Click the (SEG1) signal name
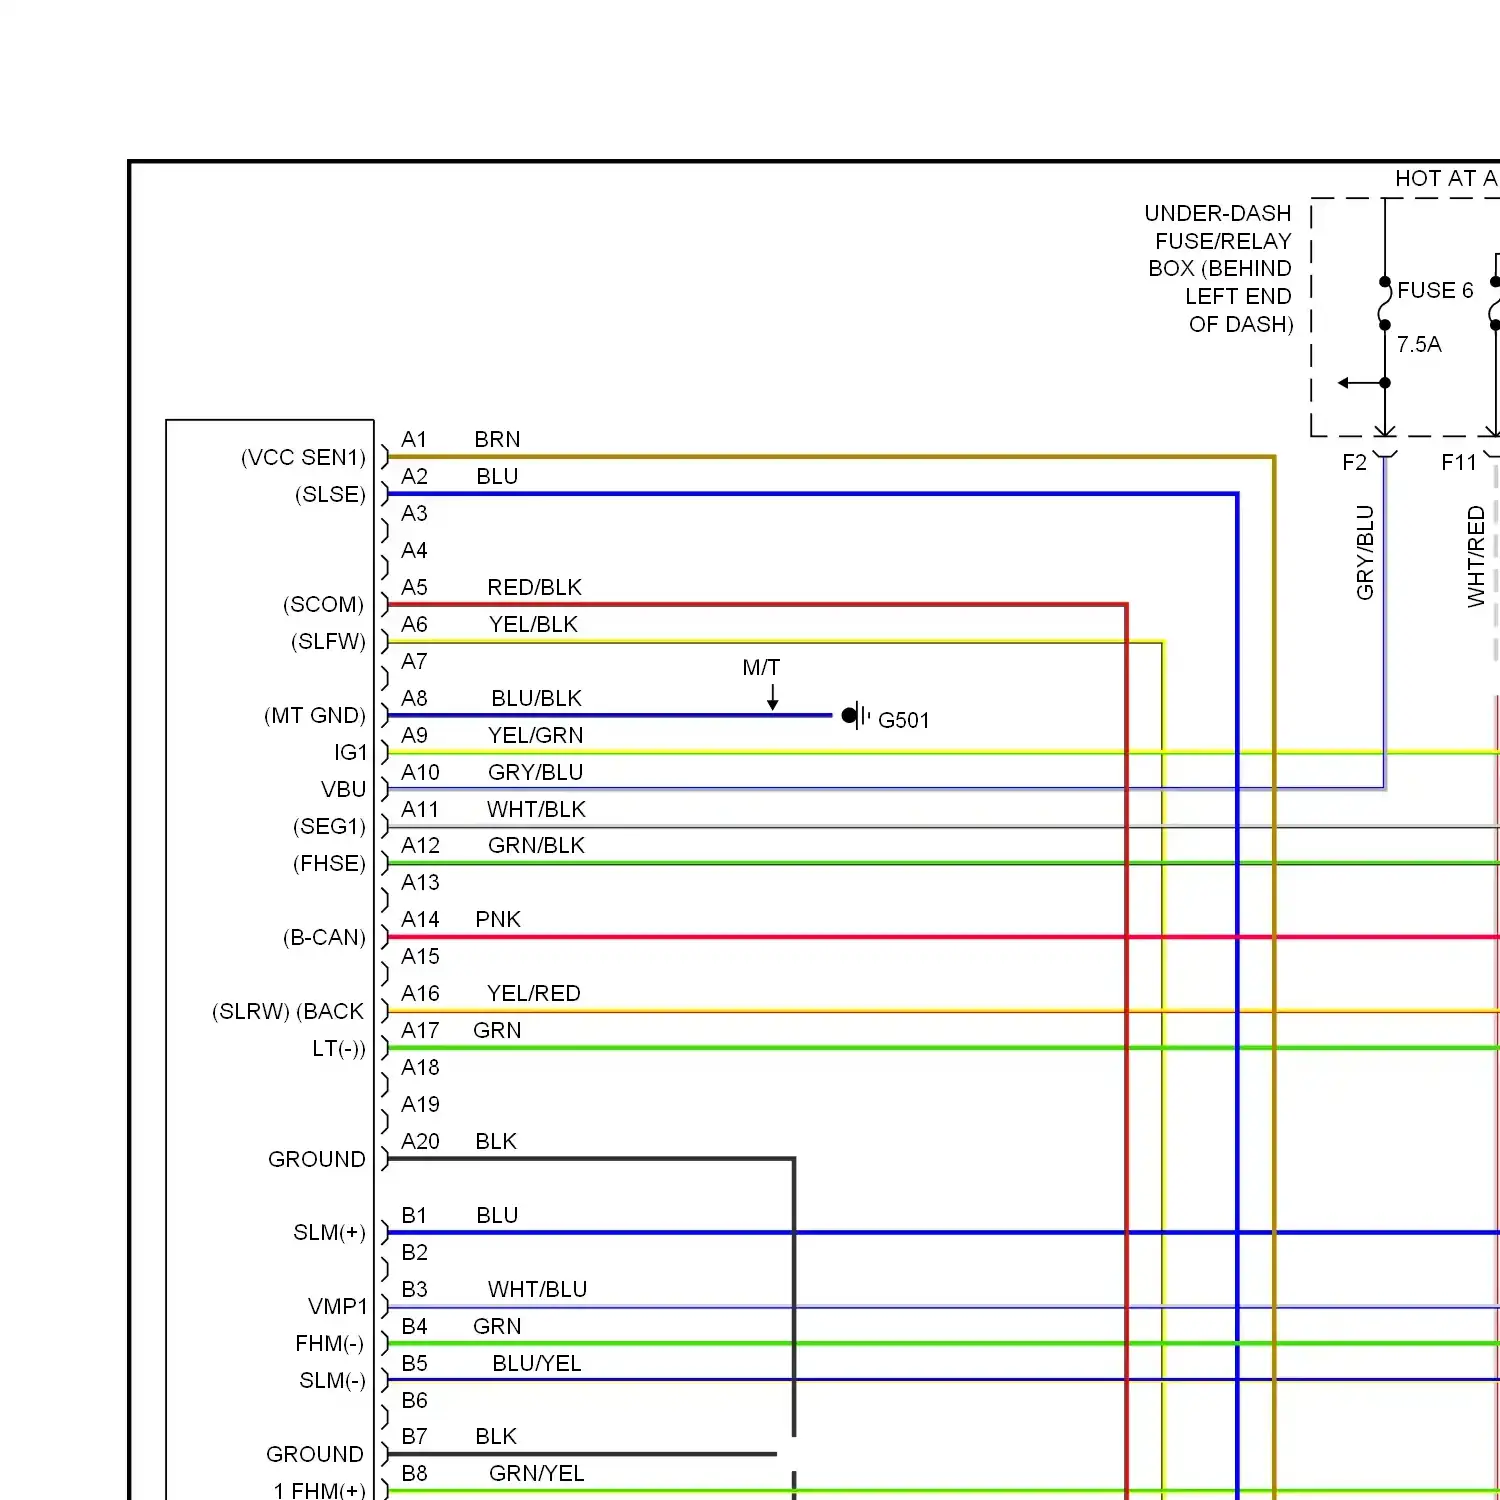This screenshot has height=1500, width=1500. pos(329,827)
